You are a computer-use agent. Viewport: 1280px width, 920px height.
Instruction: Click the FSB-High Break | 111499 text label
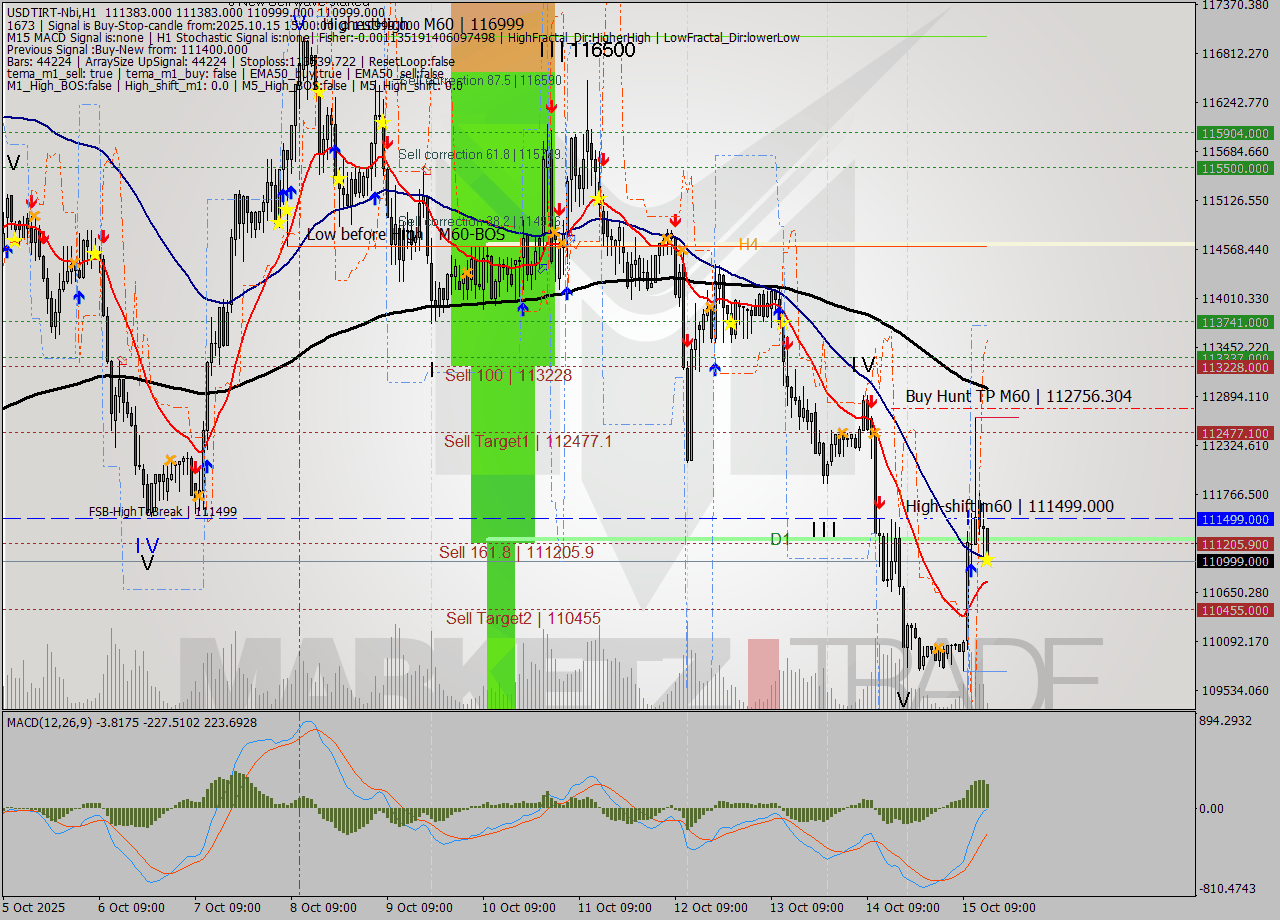click(164, 511)
